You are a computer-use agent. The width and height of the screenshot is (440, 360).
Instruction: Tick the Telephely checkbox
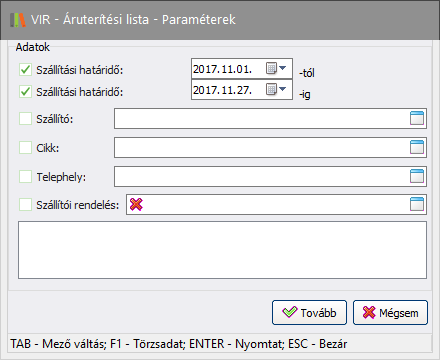click(25, 177)
